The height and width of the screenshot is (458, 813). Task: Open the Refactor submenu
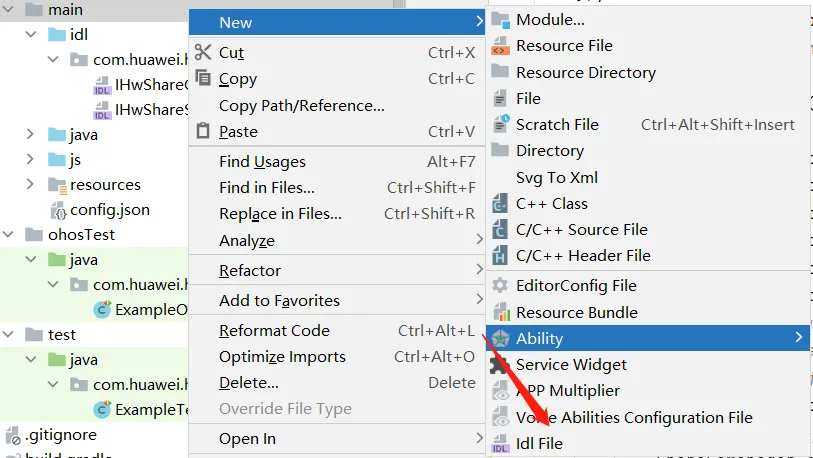pyautogui.click(x=250, y=271)
